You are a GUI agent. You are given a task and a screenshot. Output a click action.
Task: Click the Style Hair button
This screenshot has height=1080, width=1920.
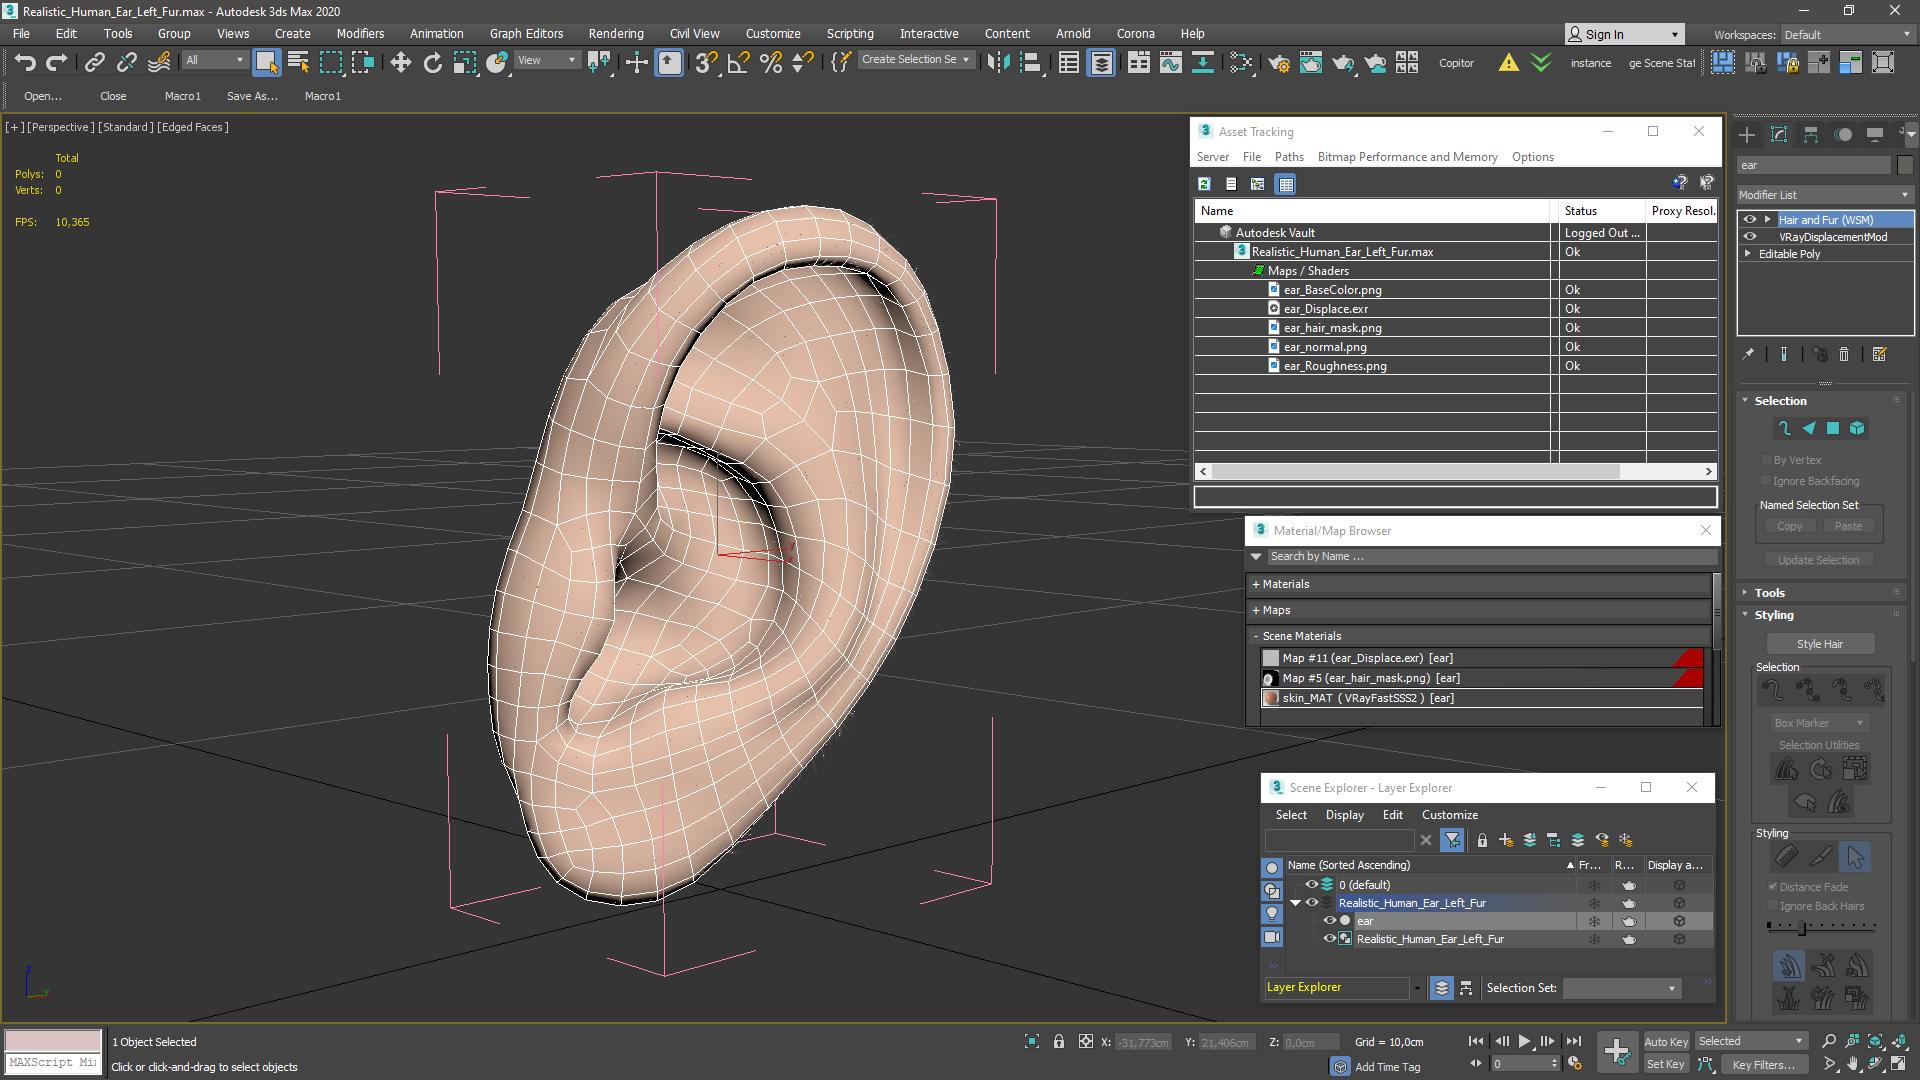(x=1819, y=644)
